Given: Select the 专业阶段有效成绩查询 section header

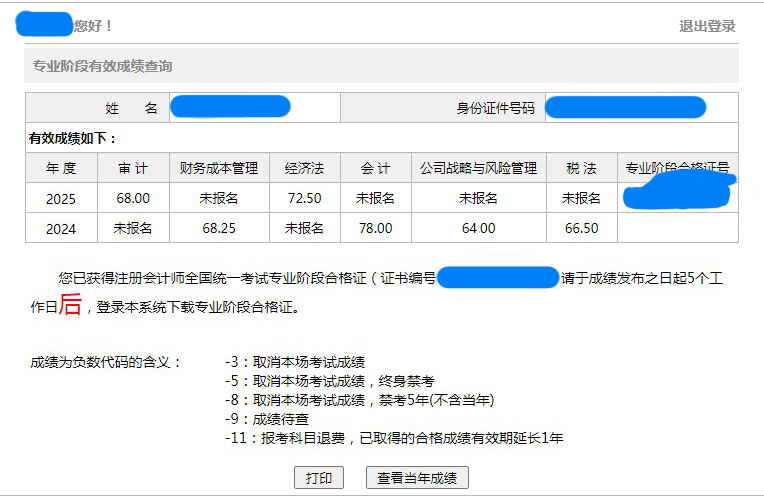Looking at the screenshot, I should tap(103, 66).
